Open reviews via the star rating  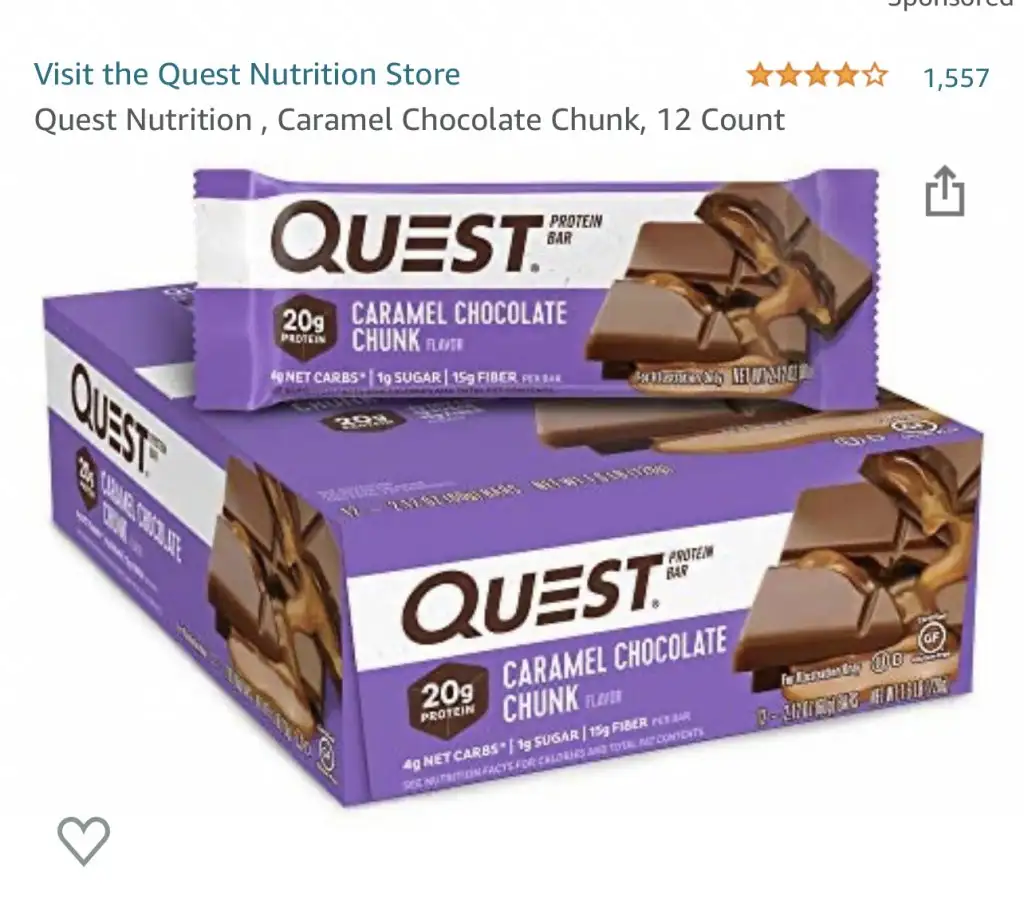tap(817, 76)
